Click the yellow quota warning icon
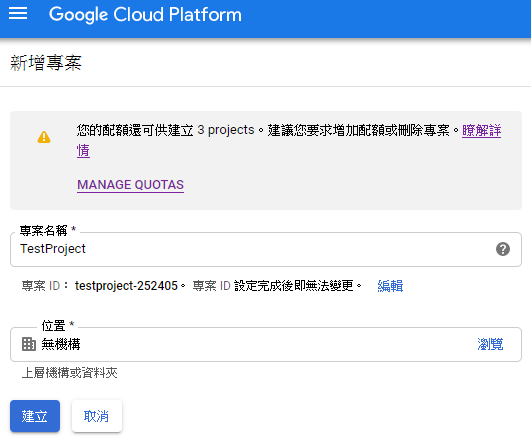Image resolution: width=531 pixels, height=443 pixels. 44,137
